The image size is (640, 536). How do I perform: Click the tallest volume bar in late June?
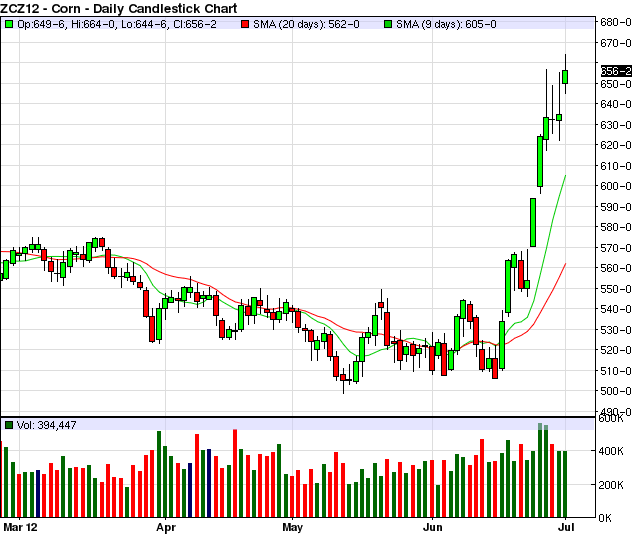540,470
